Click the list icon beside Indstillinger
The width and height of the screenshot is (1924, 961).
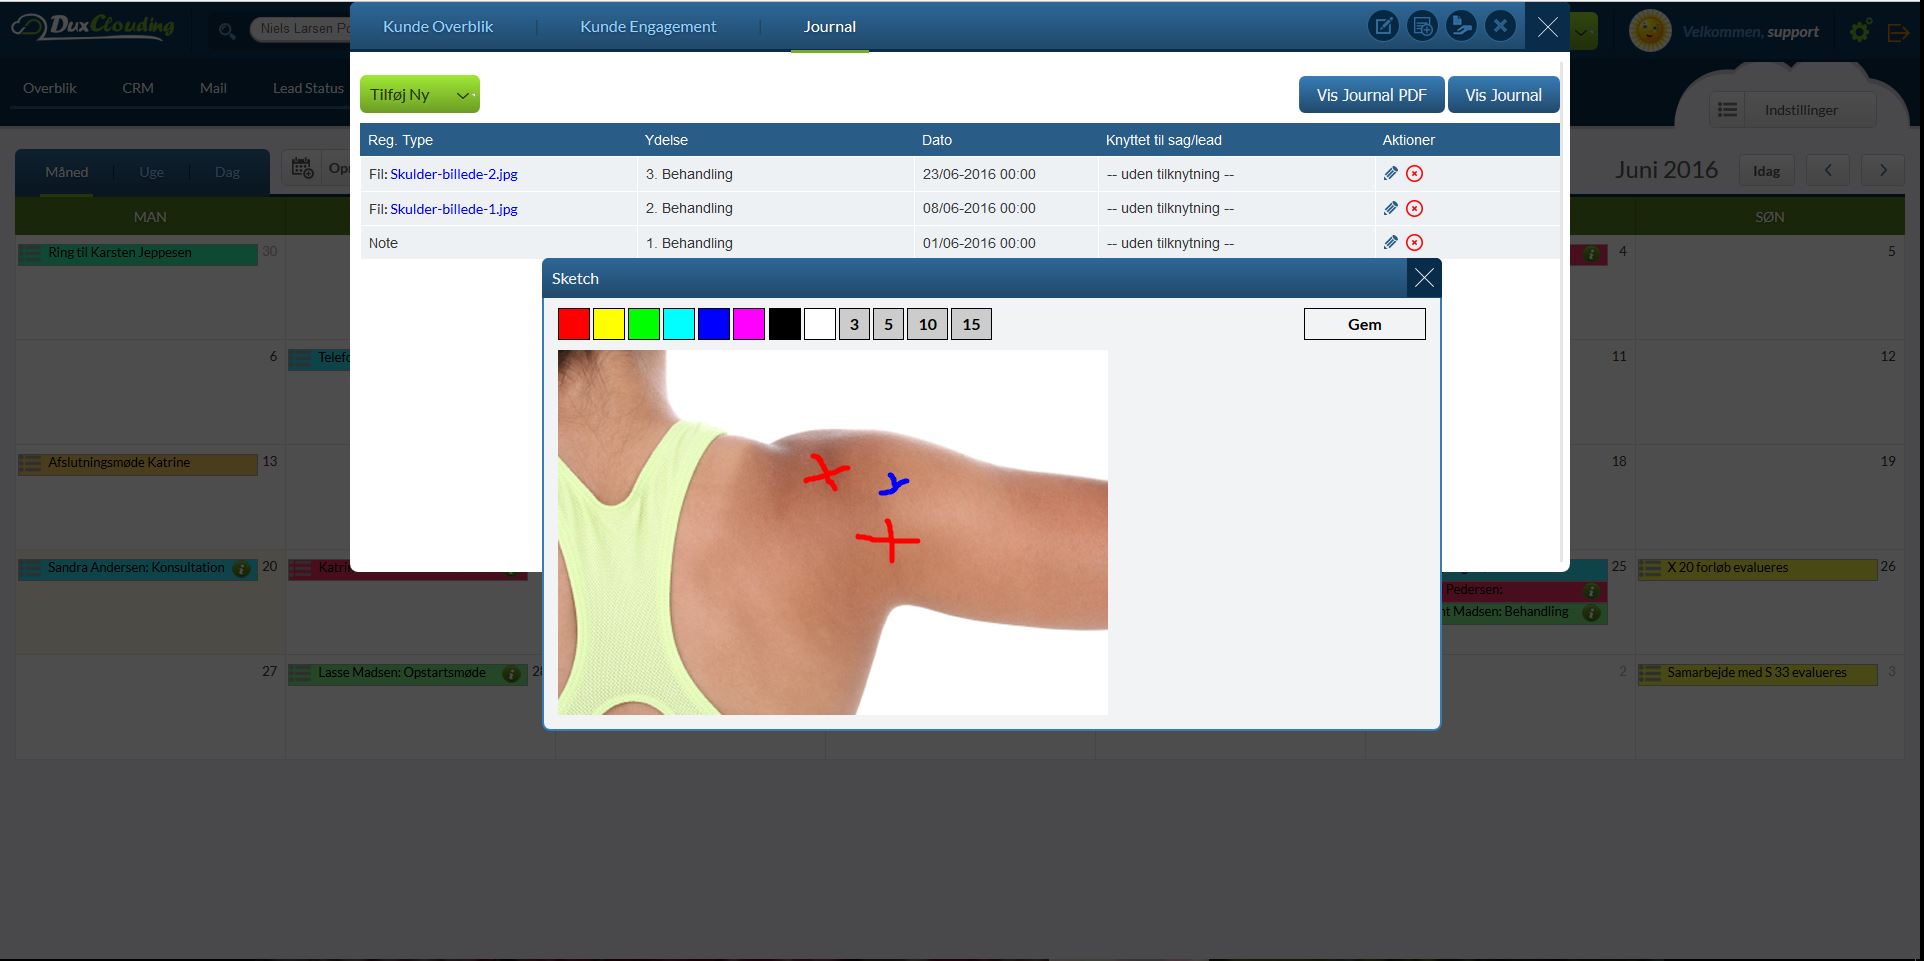[1727, 110]
